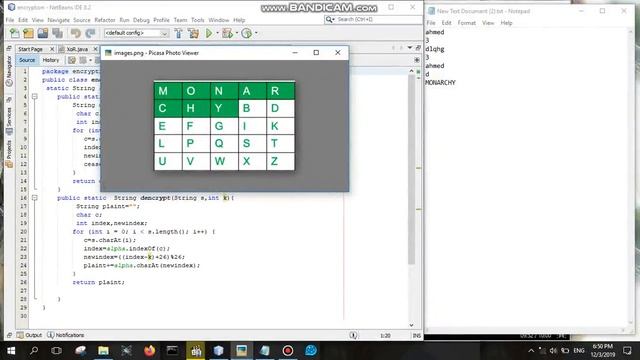Click the dlqhg line in Notepad
Screen dimensions: 640x360
(x=435, y=49)
